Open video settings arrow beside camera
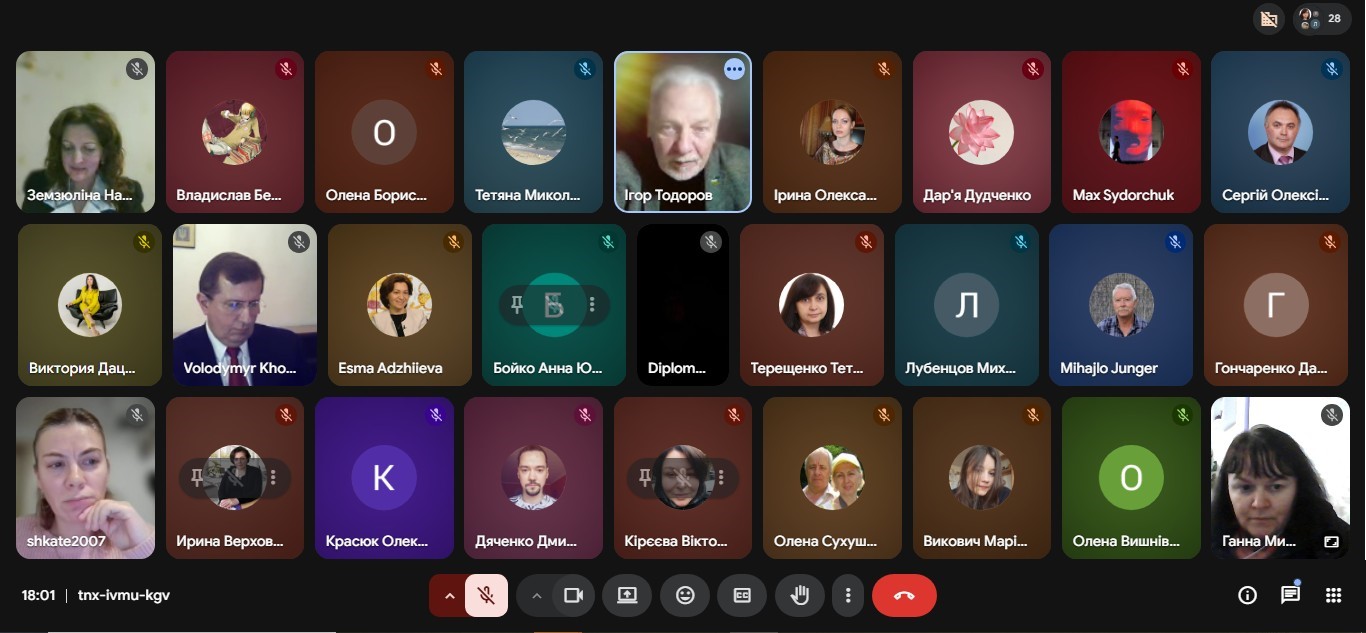 537,596
